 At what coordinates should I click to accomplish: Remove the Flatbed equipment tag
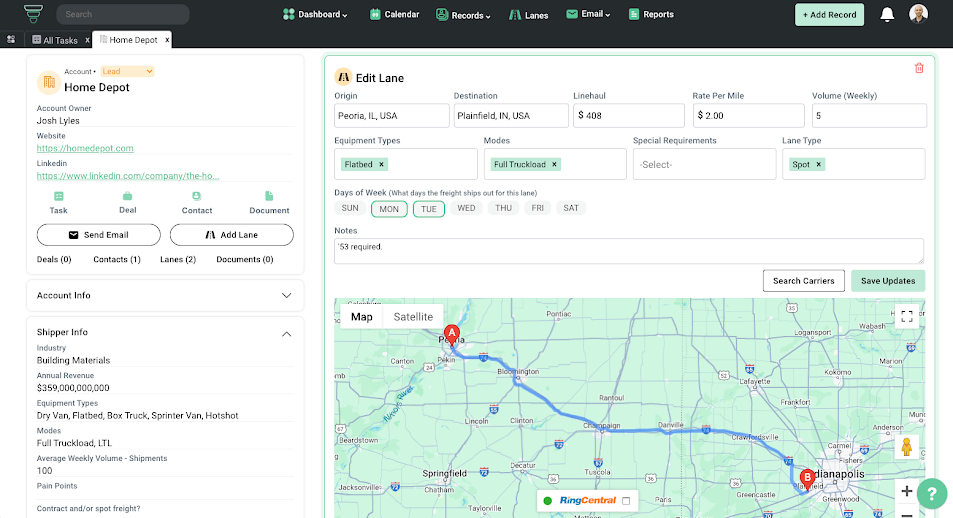(381, 164)
